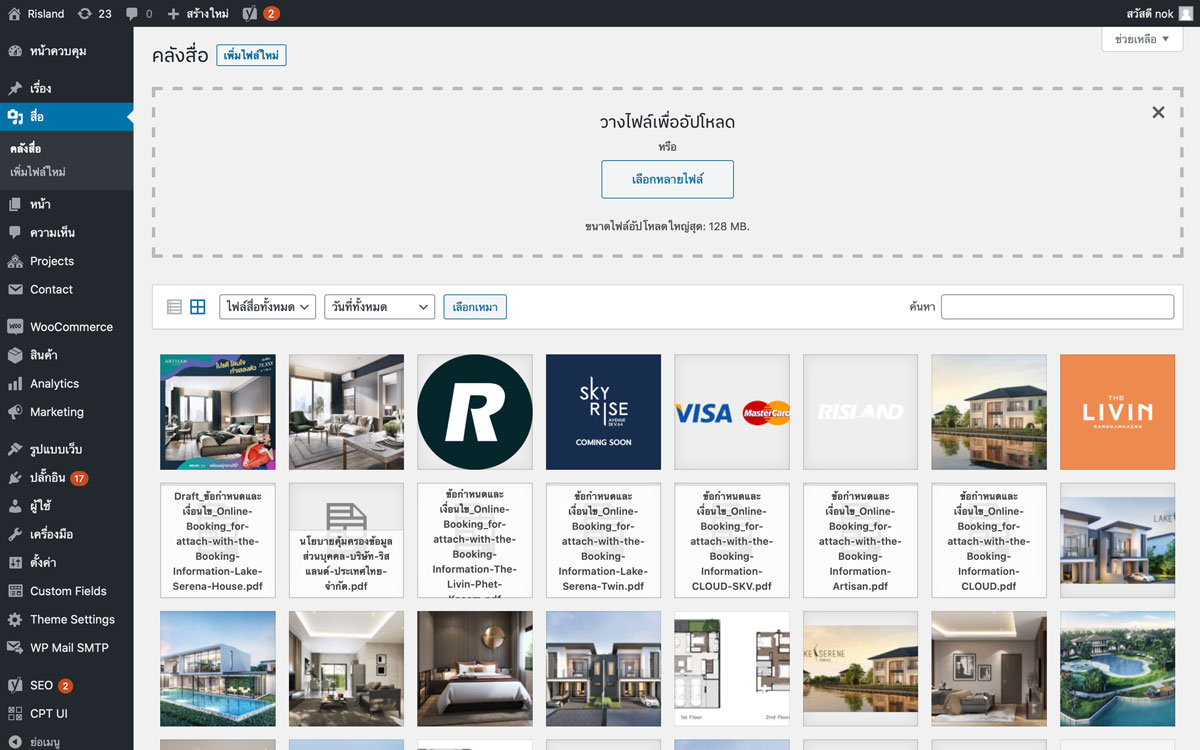
Task: Click the media search input field
Action: pyautogui.click(x=1057, y=307)
